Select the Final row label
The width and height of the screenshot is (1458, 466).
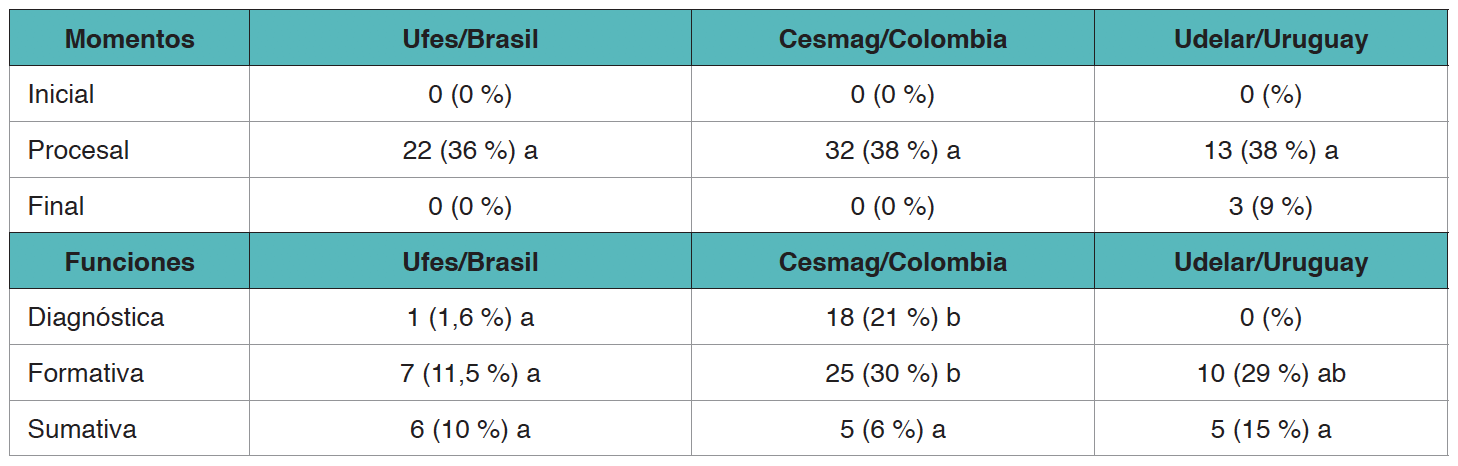pyautogui.click(x=56, y=207)
